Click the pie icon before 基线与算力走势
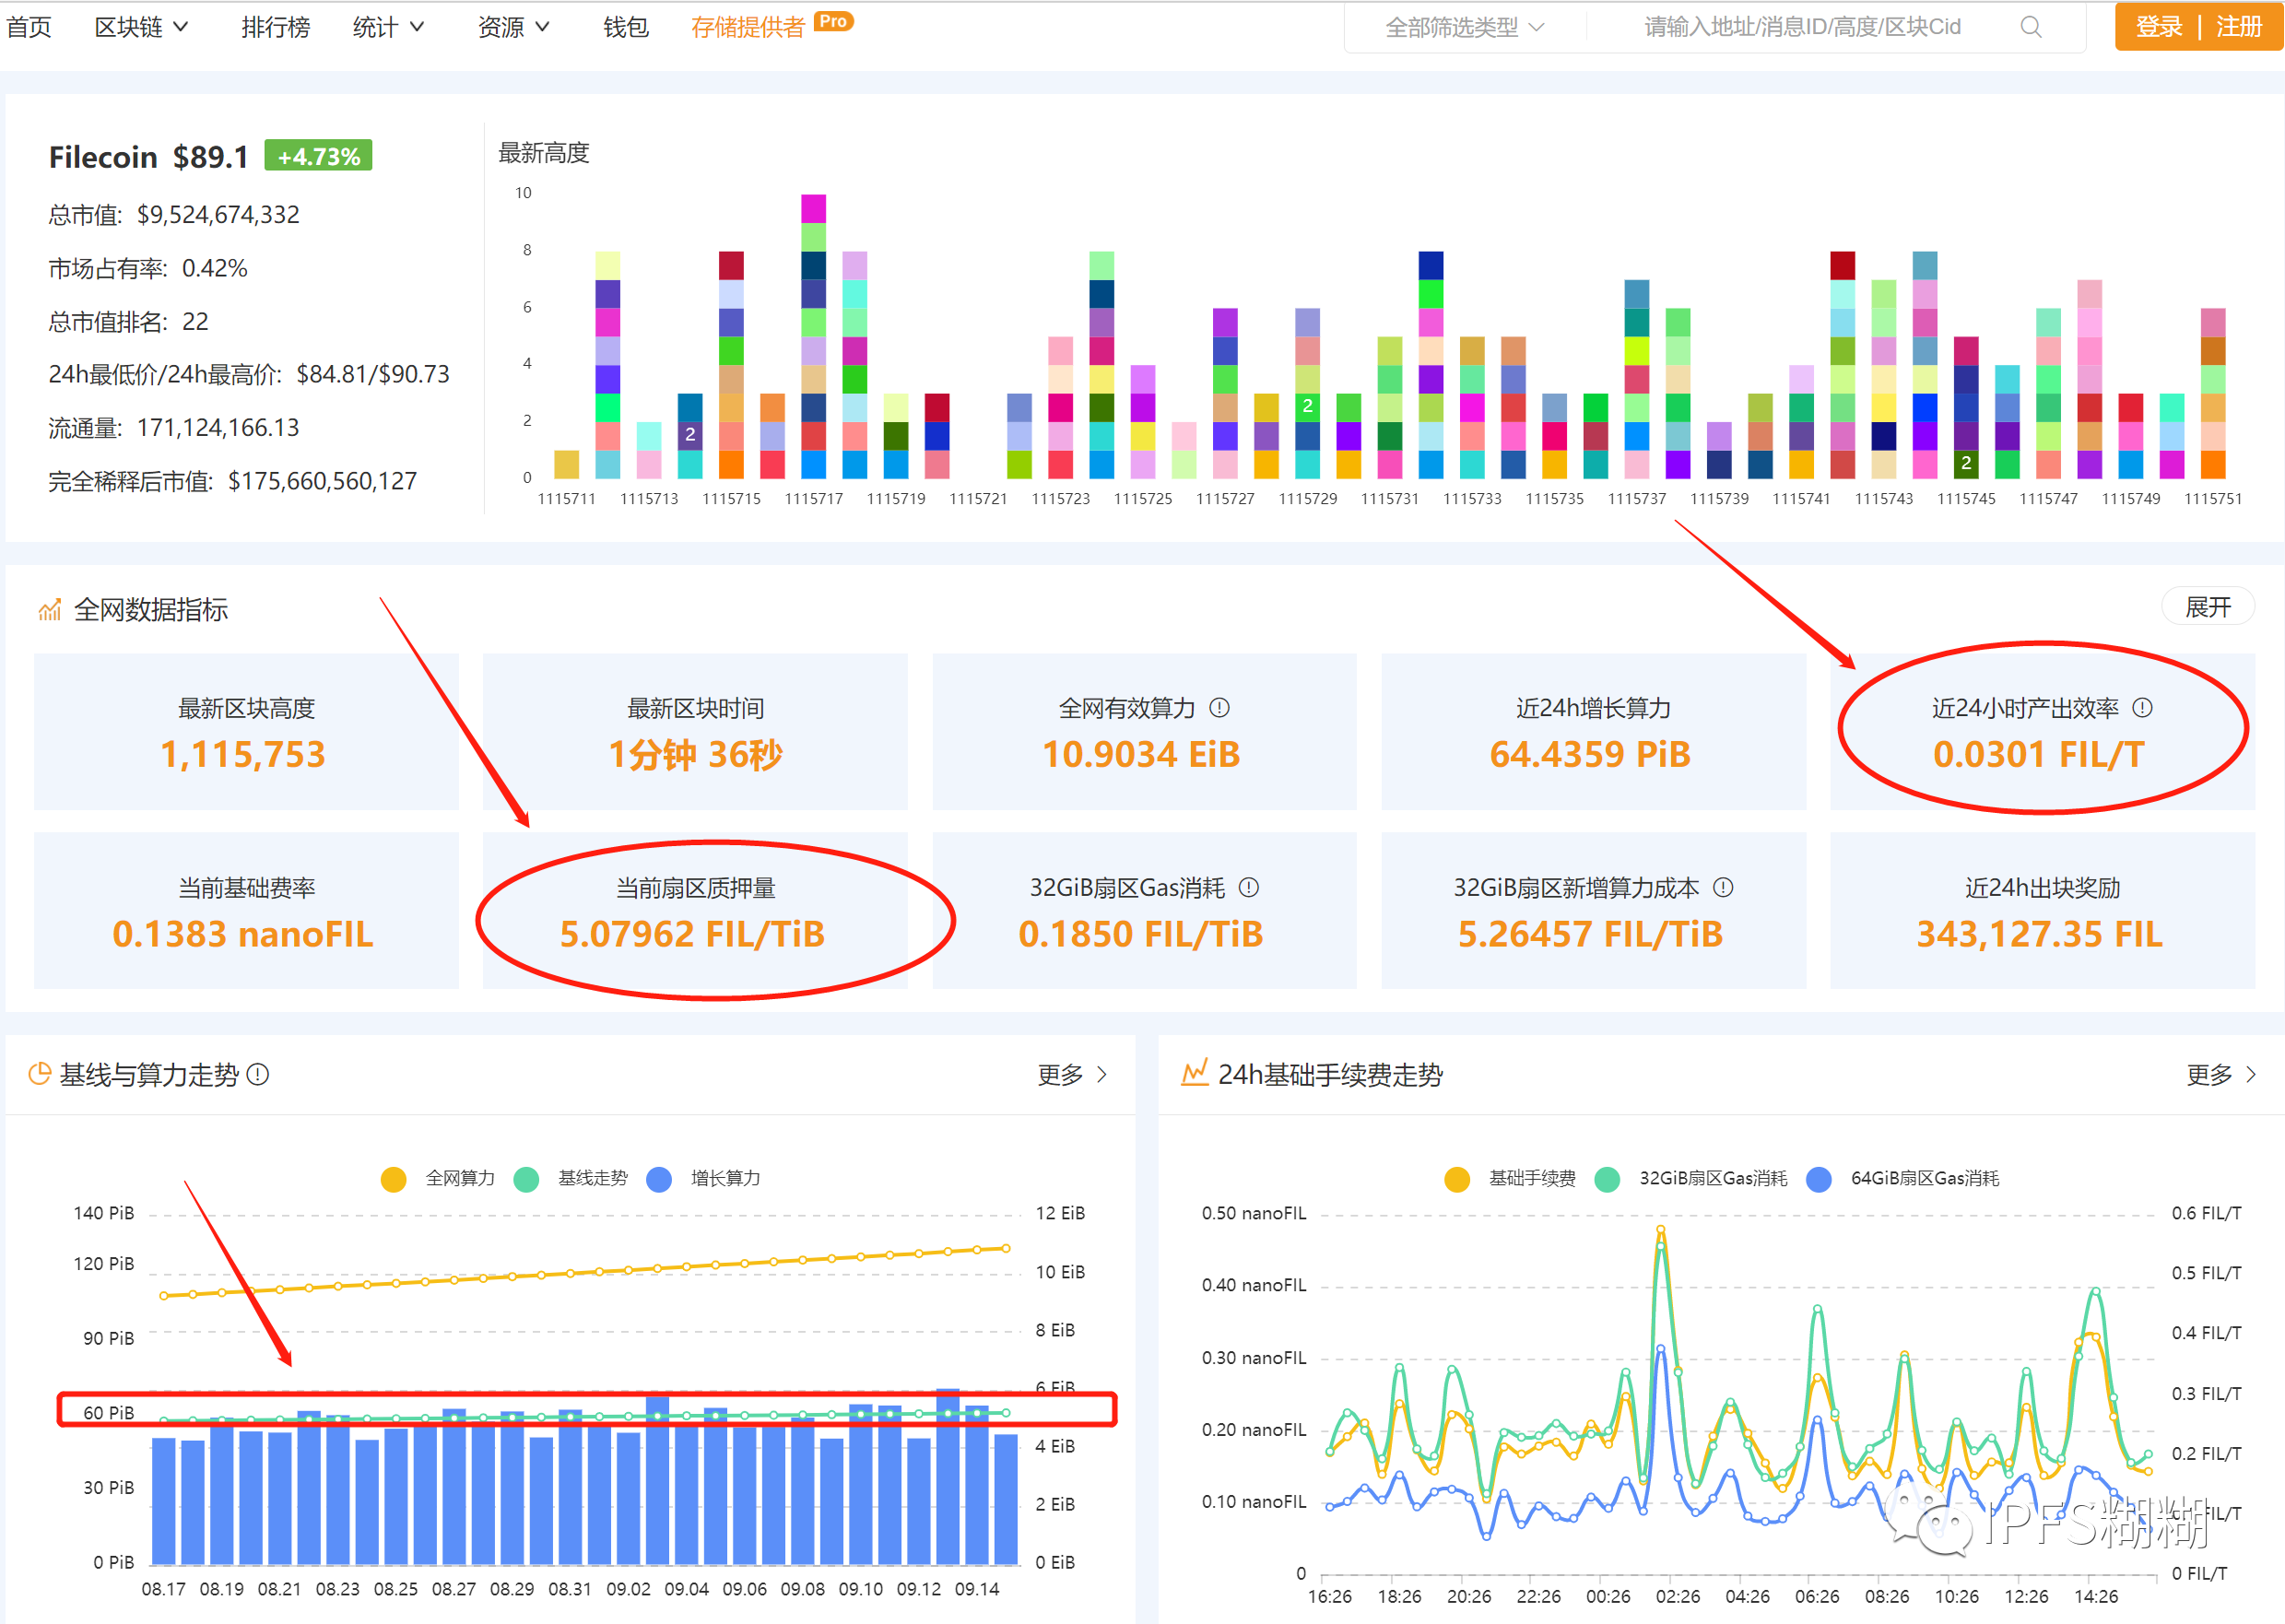The height and width of the screenshot is (1624, 2285). pos(39,1074)
